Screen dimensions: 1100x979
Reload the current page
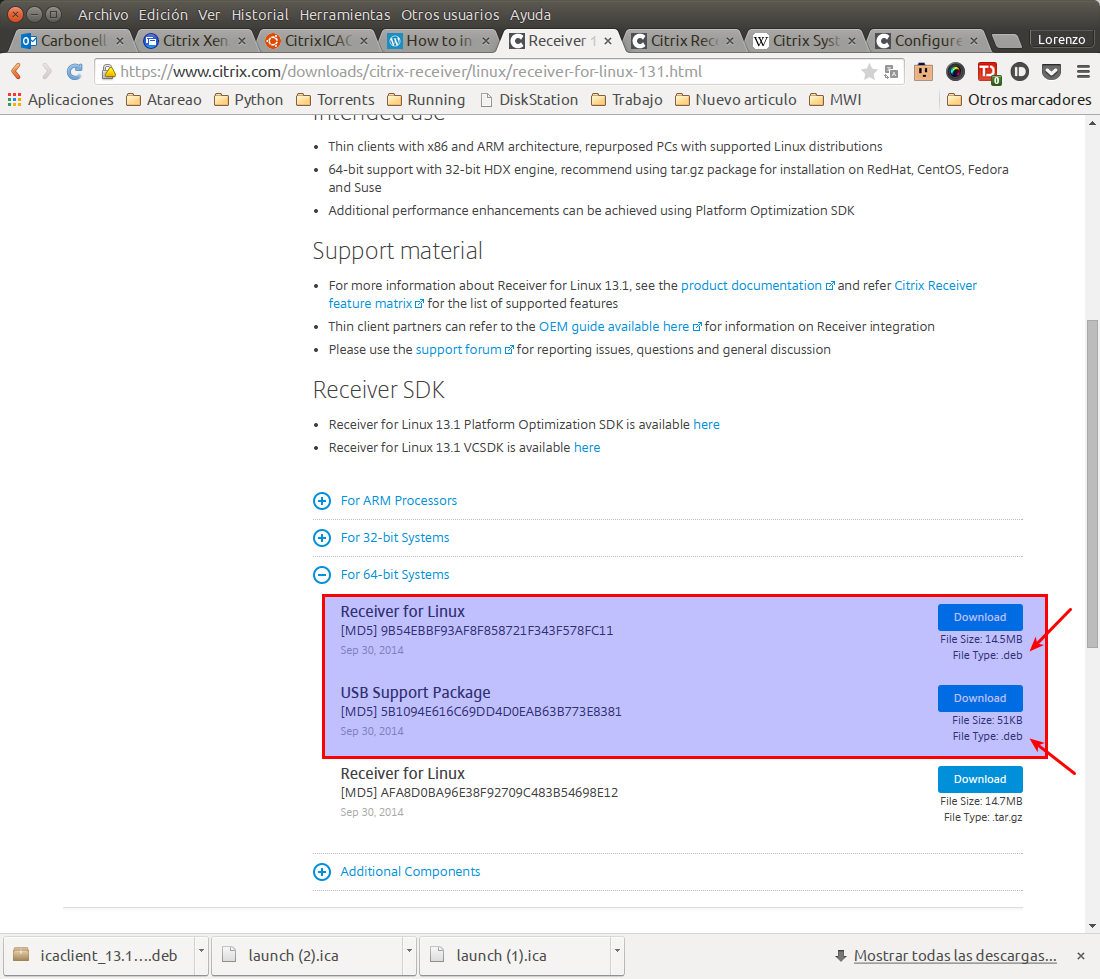pyautogui.click(x=74, y=72)
